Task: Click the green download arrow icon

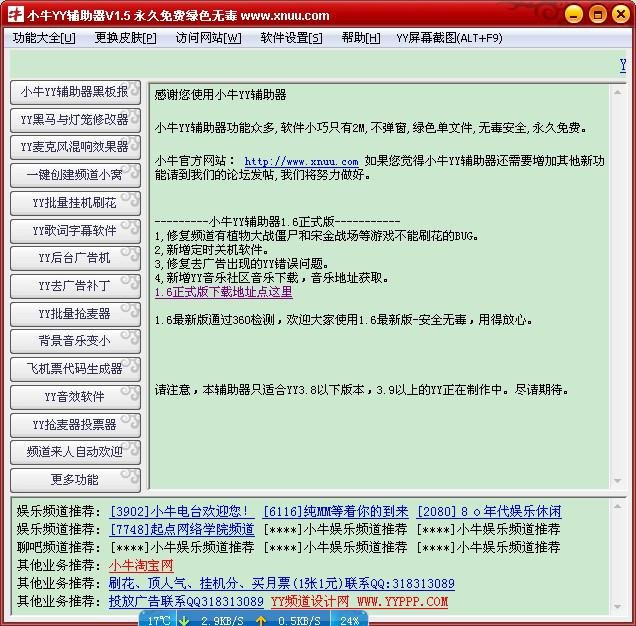Action: [x=185, y=621]
